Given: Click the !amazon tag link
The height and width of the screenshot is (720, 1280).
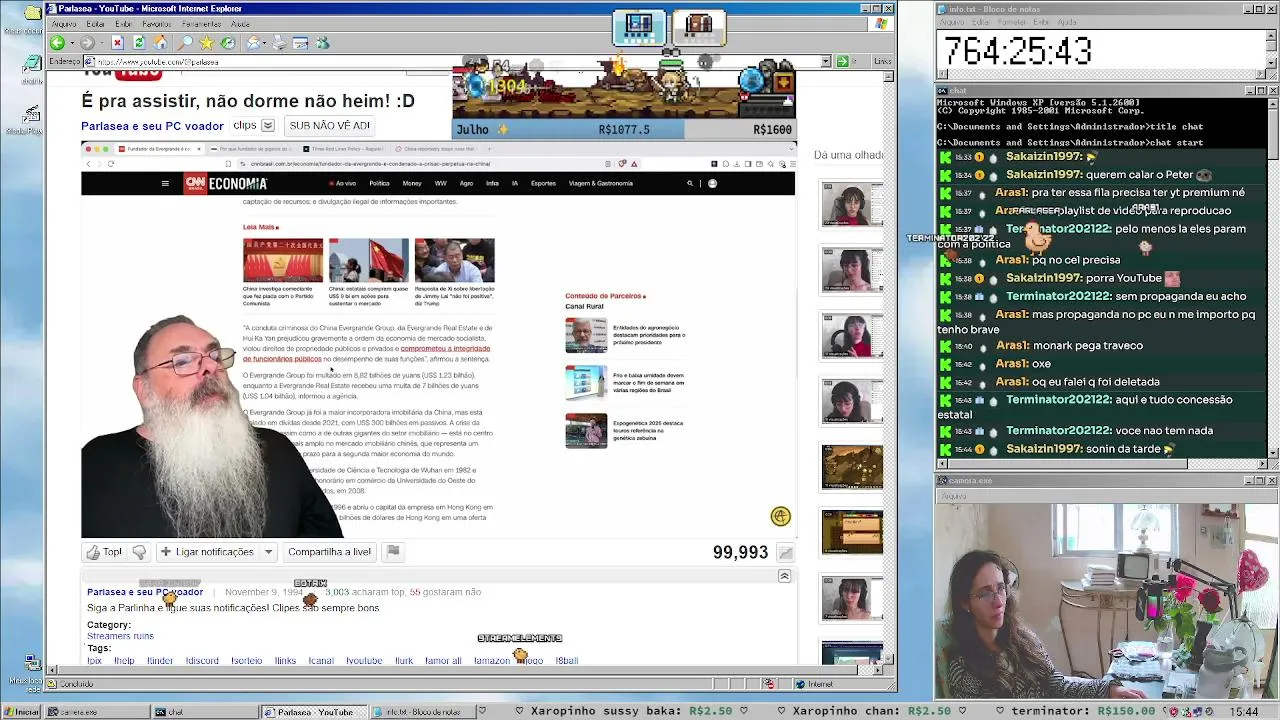Looking at the screenshot, I should [492, 661].
